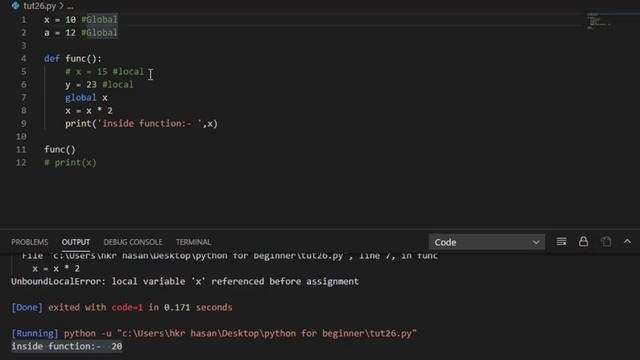This screenshot has height=360, width=640.
Task: Click the 'func()' call on line 11
Action: pyautogui.click(x=60, y=149)
